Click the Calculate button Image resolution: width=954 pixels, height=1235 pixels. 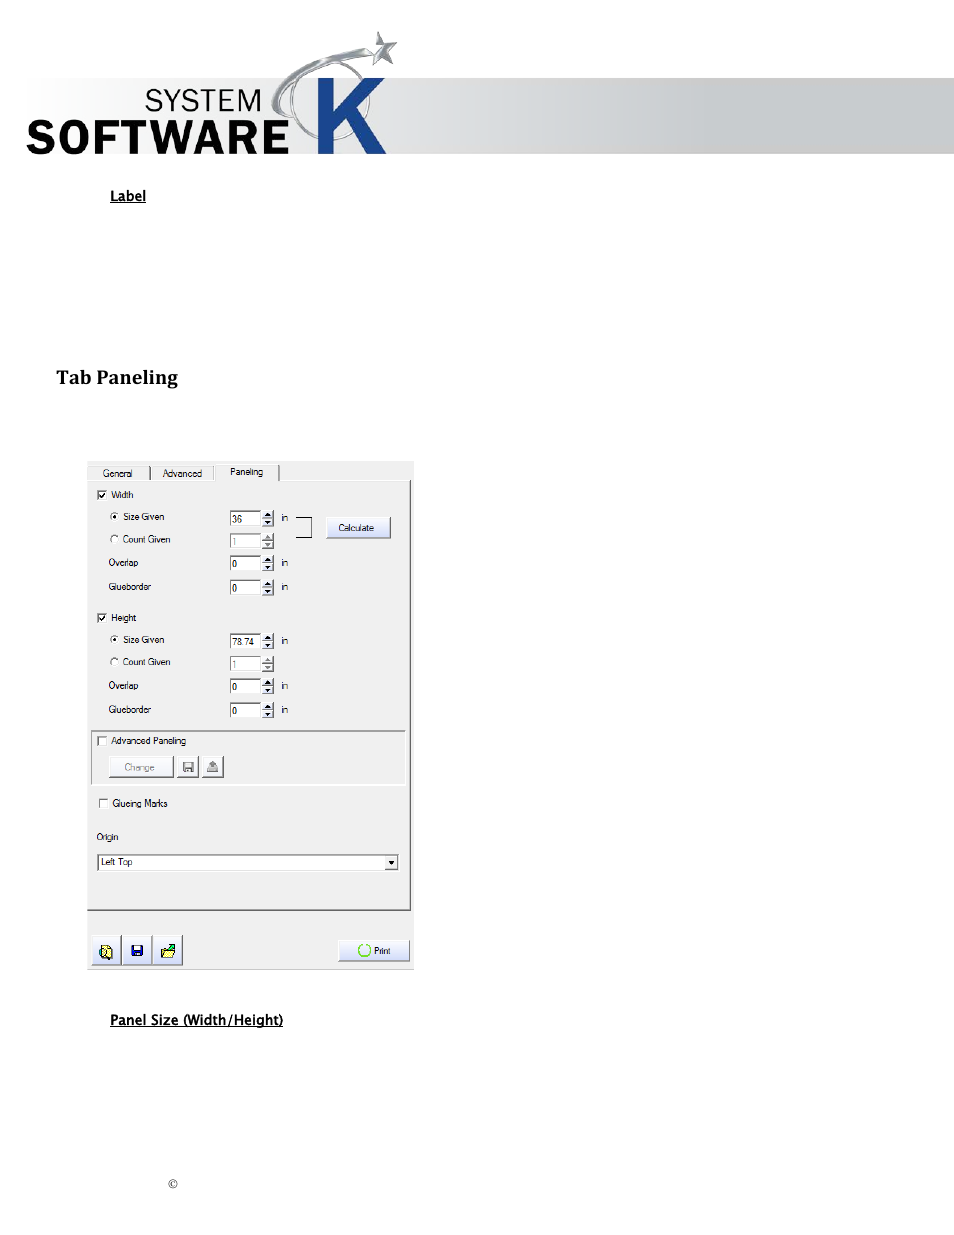(357, 528)
